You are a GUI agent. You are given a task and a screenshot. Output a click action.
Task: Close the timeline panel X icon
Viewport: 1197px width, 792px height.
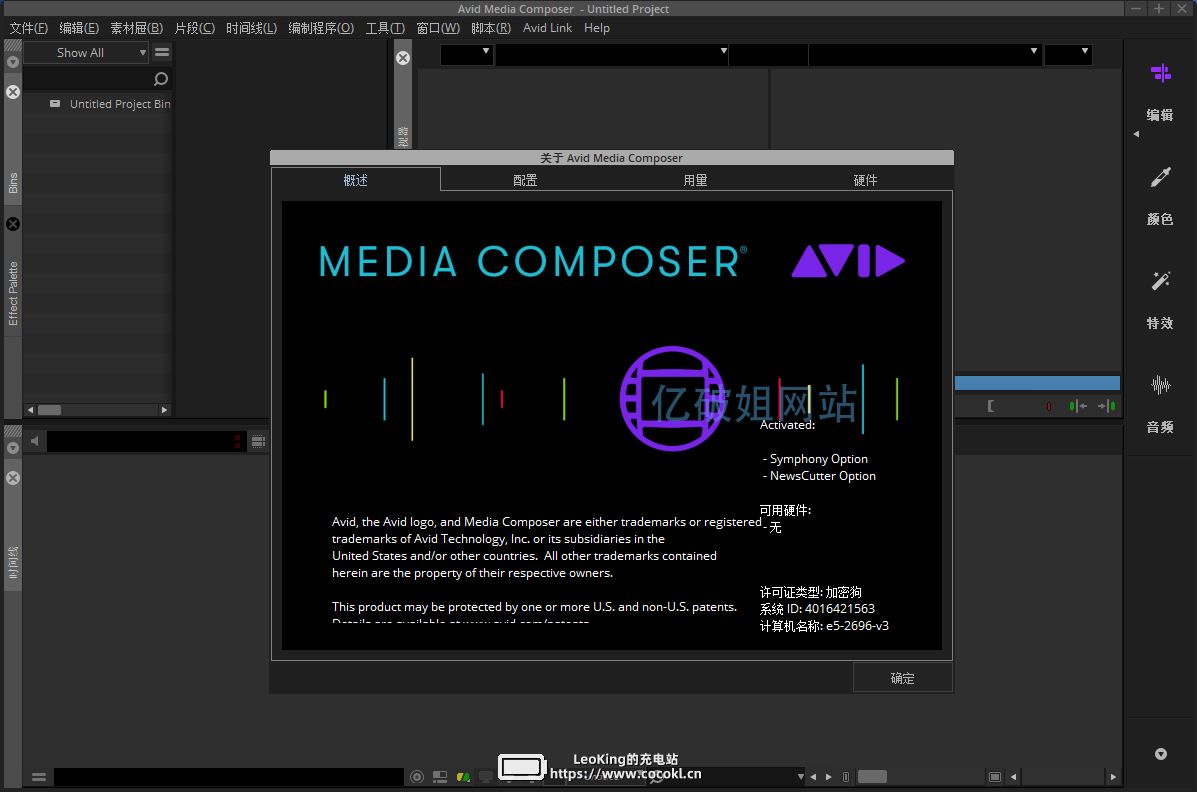13,478
